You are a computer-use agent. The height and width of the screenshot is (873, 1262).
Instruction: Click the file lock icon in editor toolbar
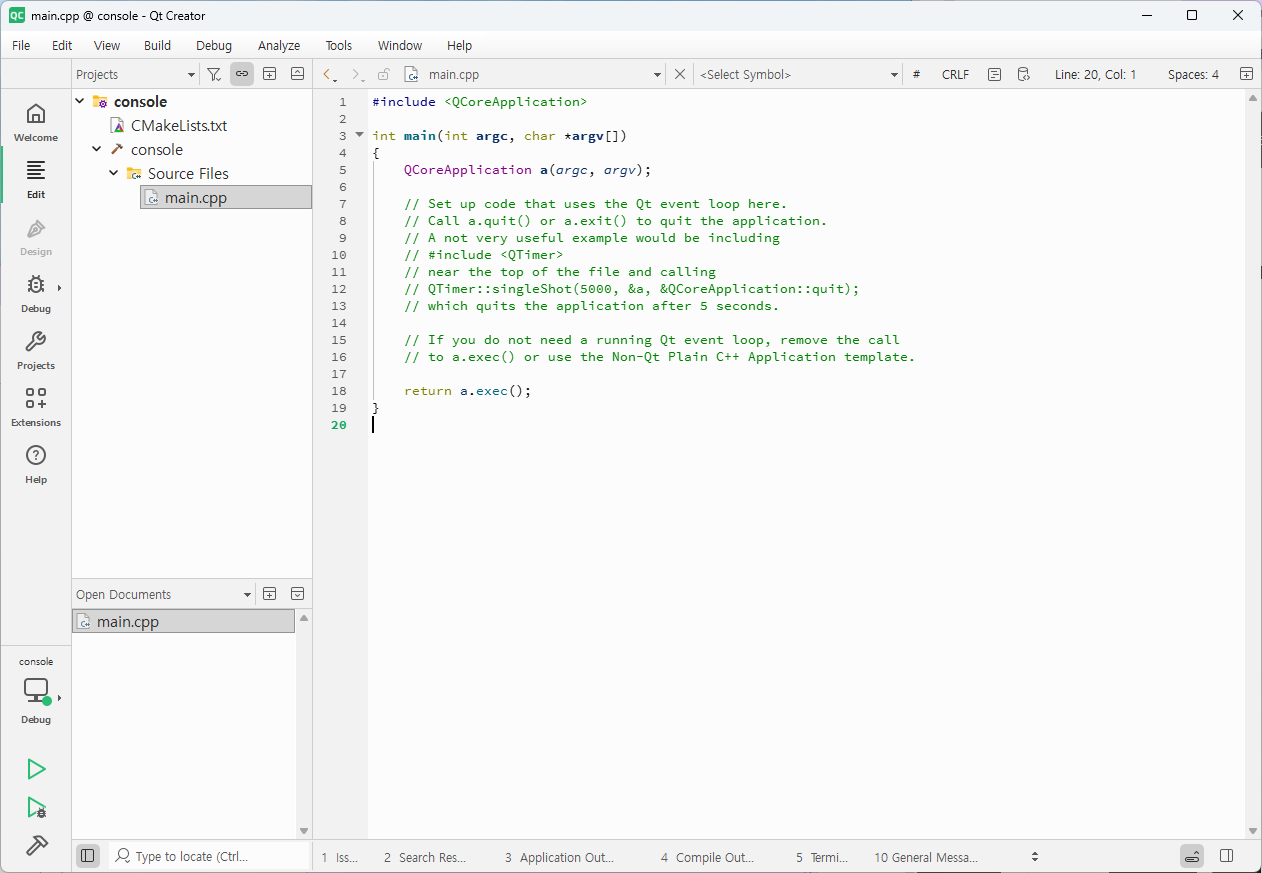[383, 74]
